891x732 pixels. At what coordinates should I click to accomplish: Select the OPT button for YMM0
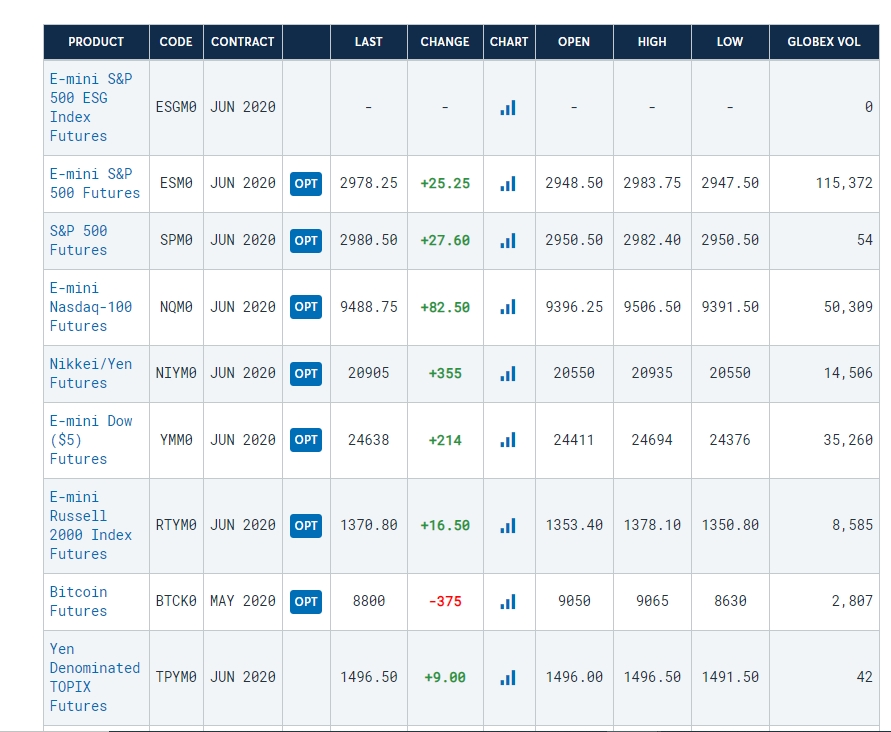306,440
